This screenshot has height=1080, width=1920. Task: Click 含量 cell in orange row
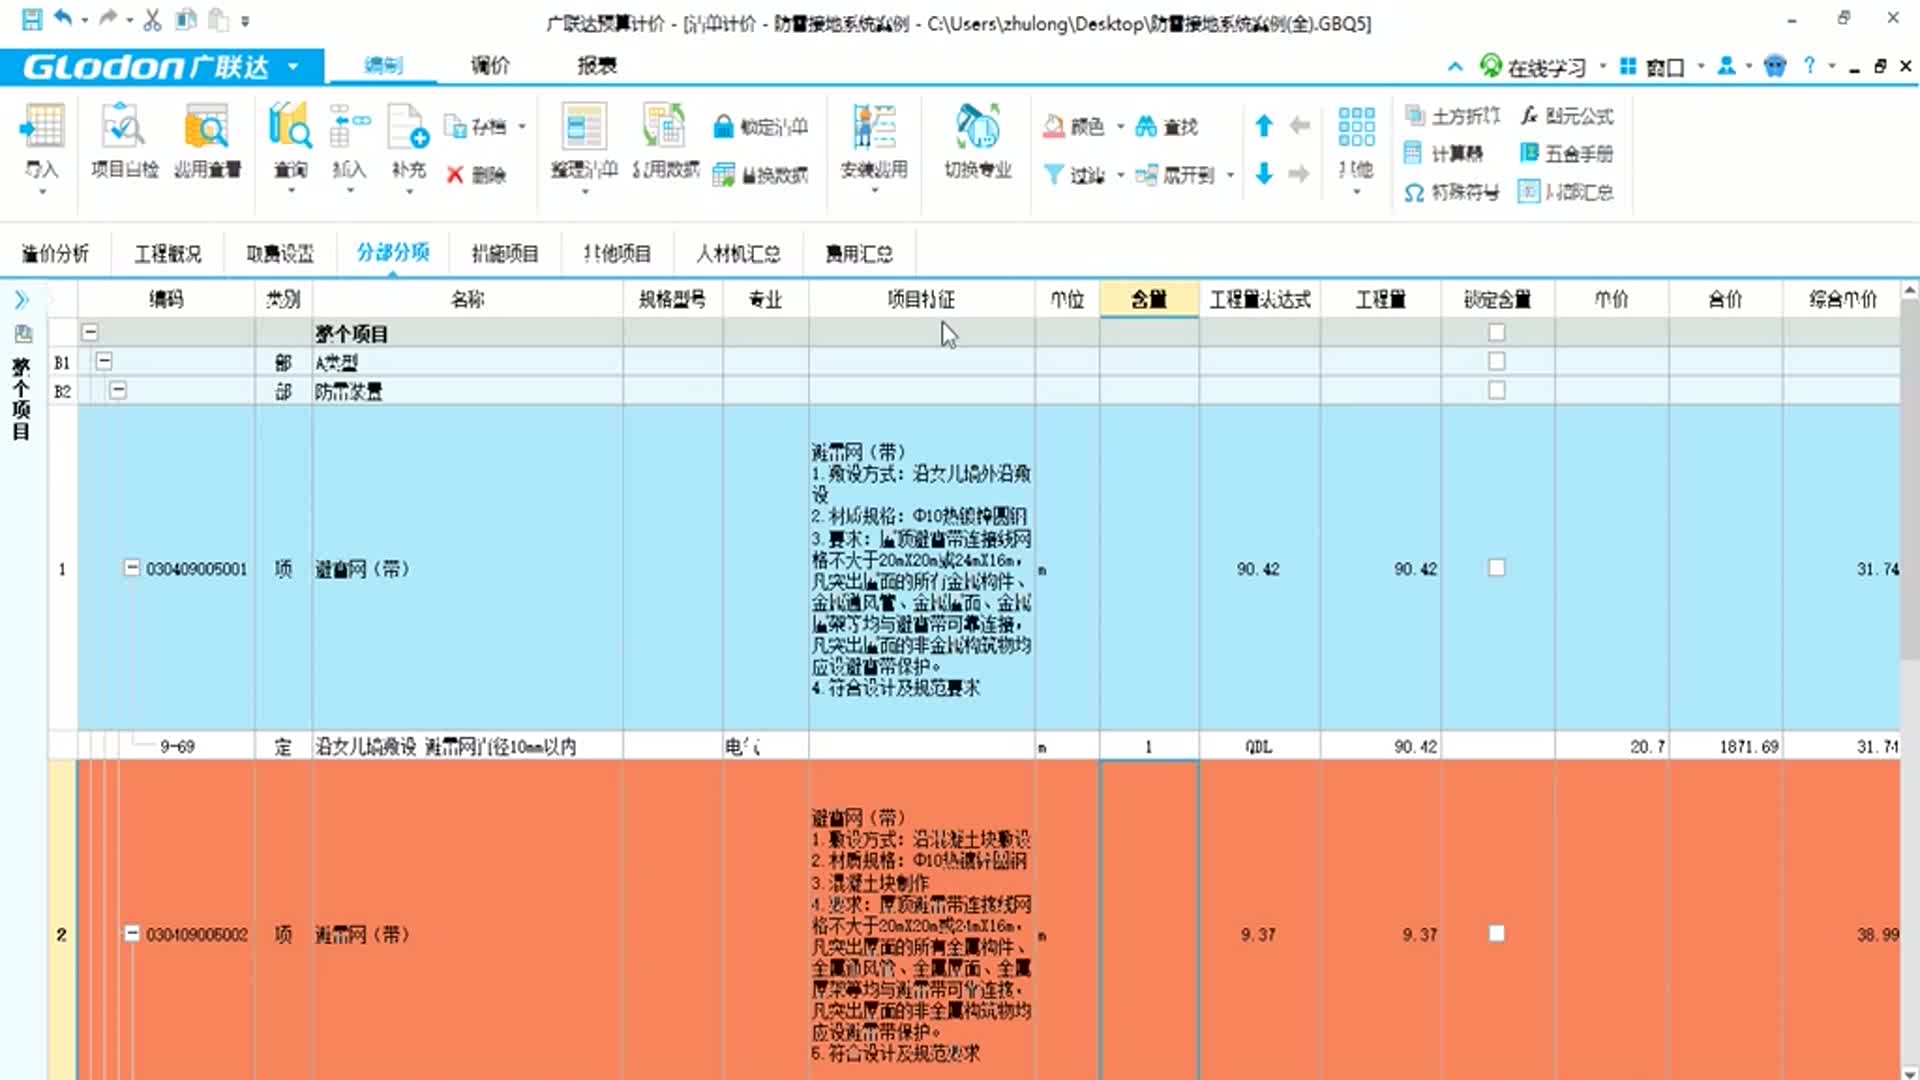click(1149, 934)
